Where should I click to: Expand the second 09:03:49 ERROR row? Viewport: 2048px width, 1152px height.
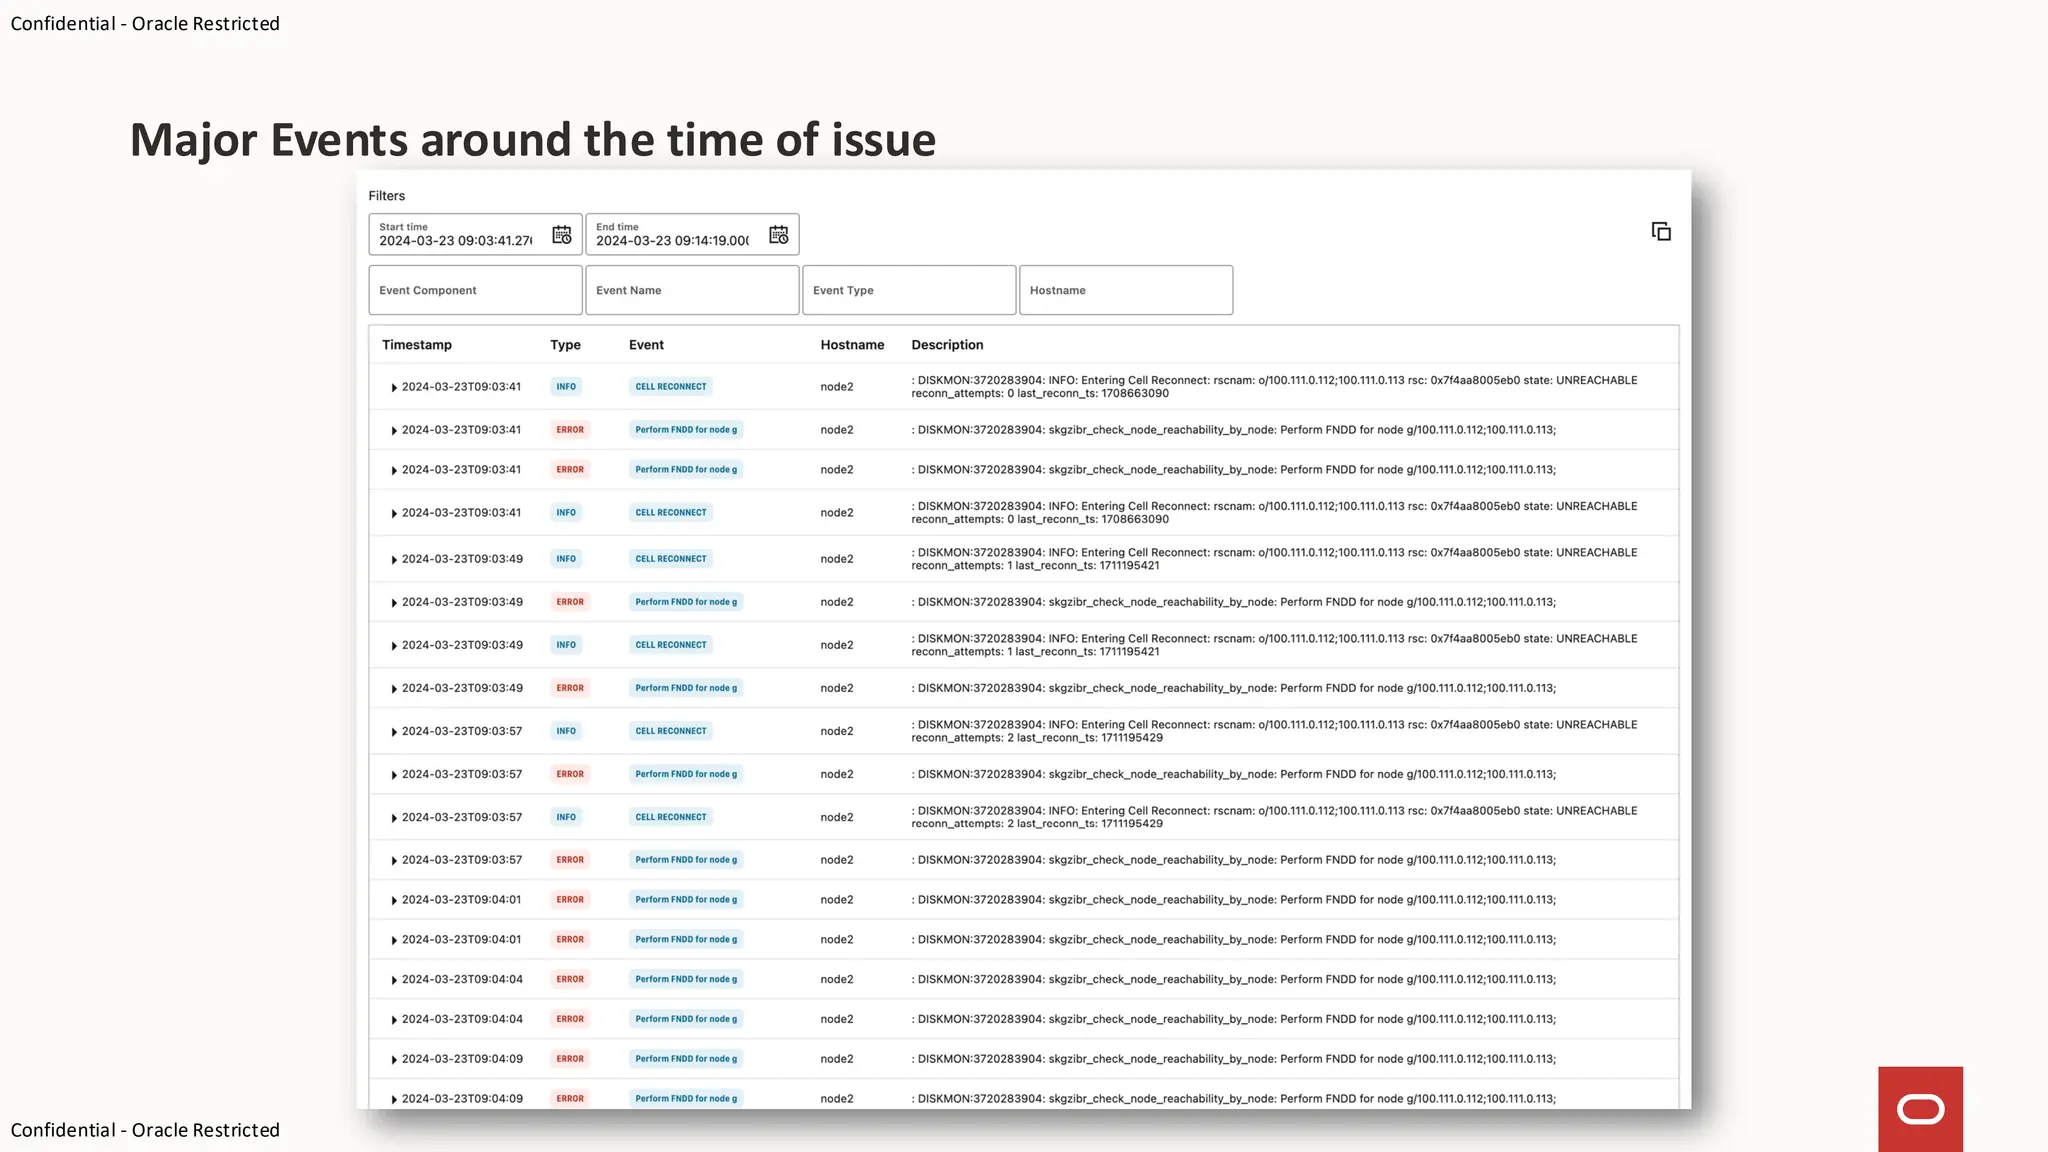pyautogui.click(x=394, y=688)
